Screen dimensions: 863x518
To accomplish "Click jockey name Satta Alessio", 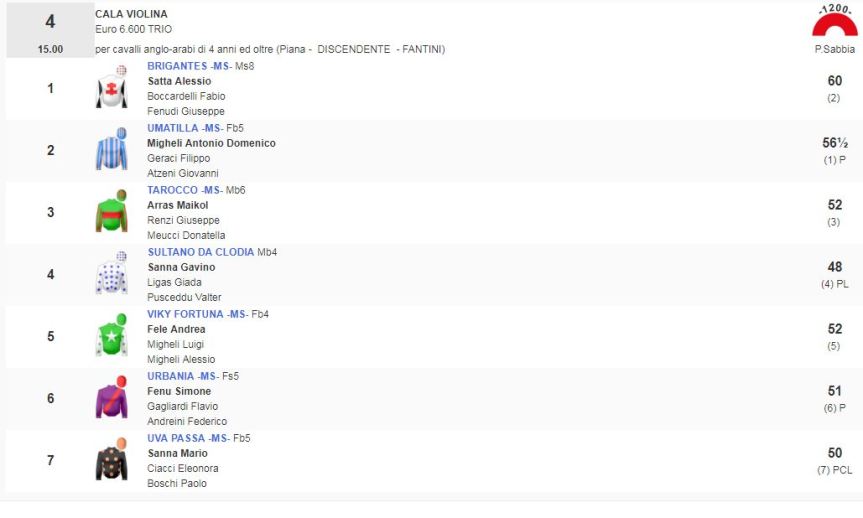I will [x=180, y=81].
